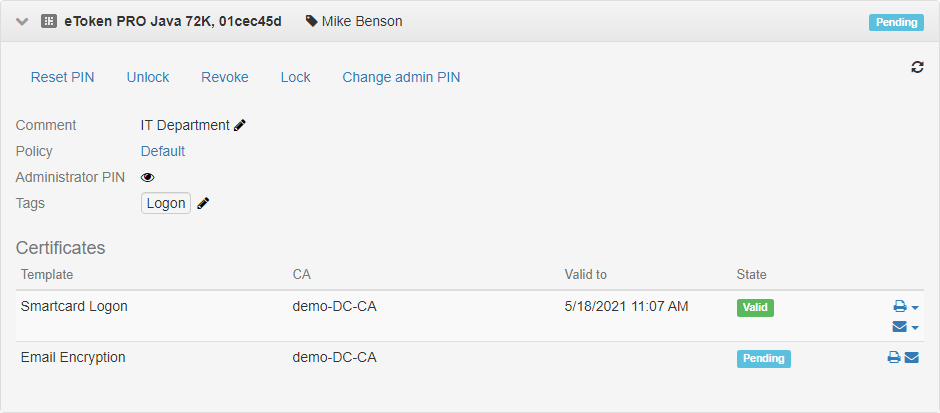Click the smart card device icon in header
The height and width of the screenshot is (413, 940).
(49, 21)
